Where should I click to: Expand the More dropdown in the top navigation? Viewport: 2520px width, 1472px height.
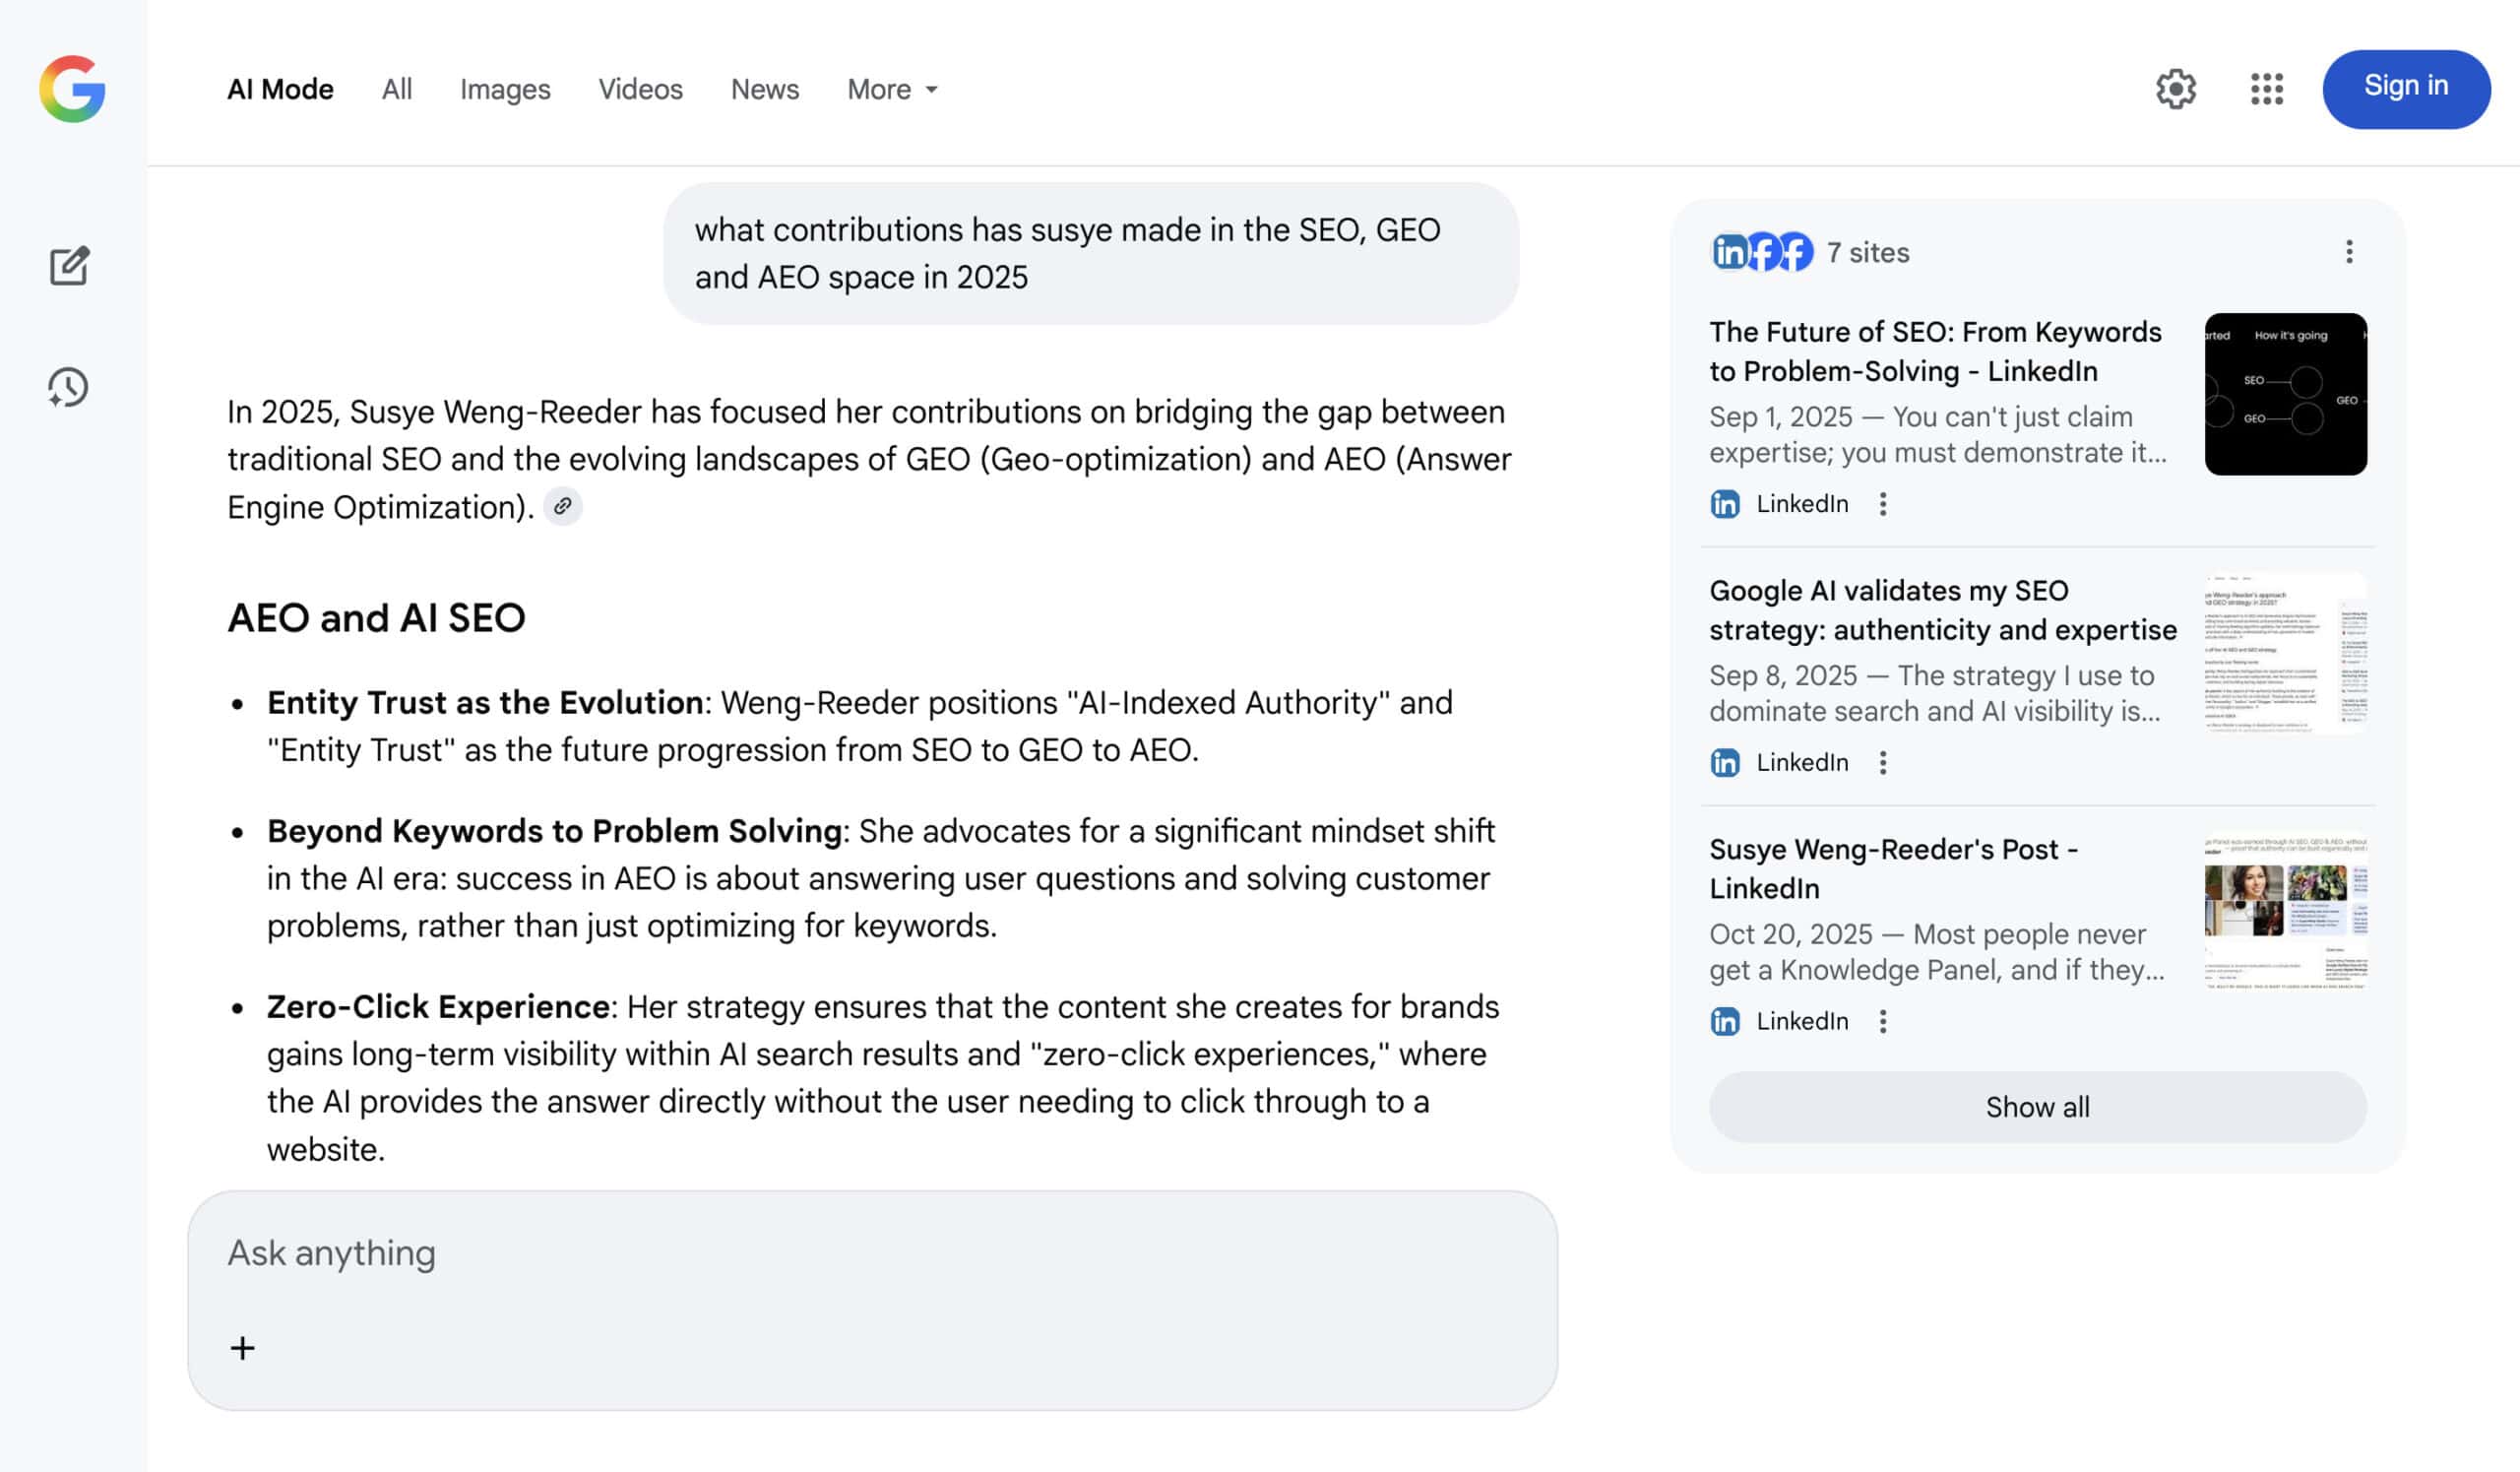892,89
